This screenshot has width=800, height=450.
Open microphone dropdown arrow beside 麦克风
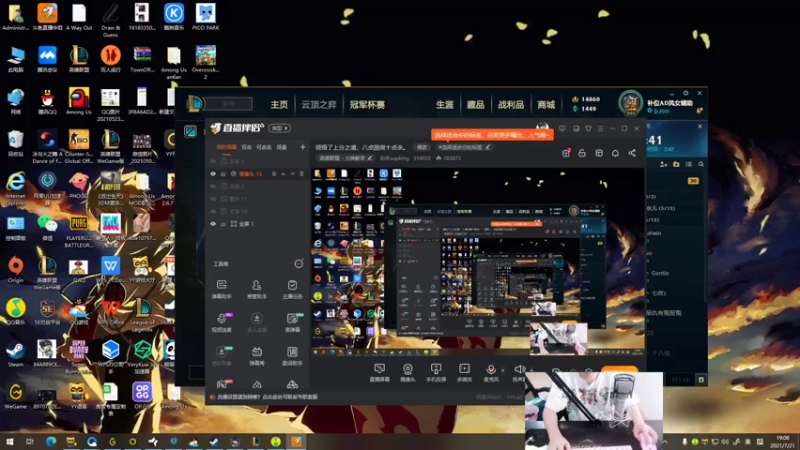point(503,370)
